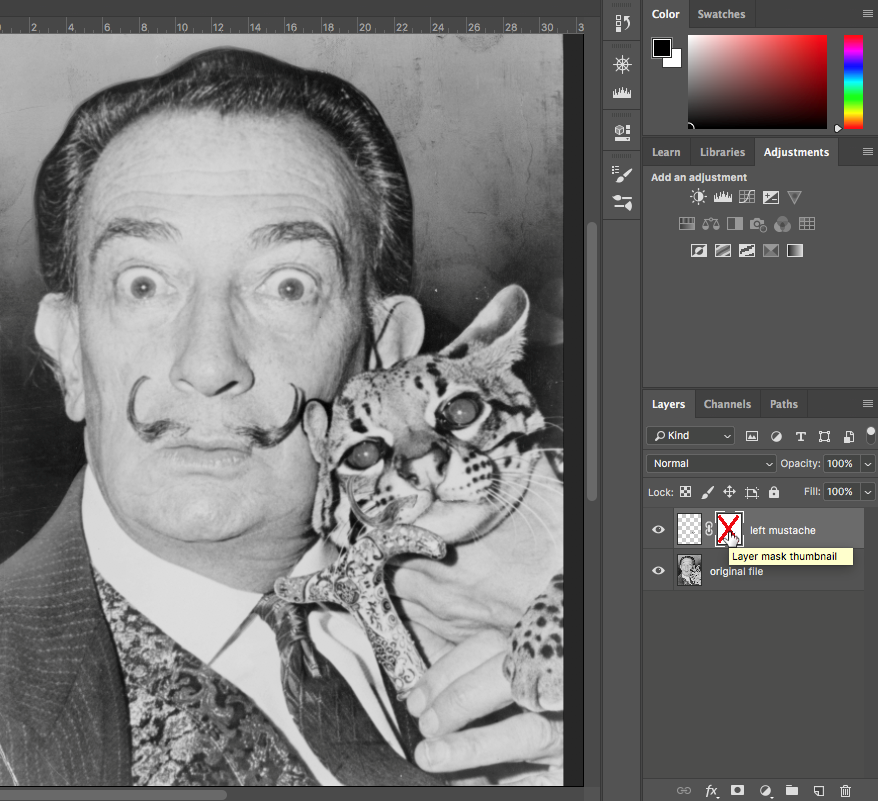Click the Delete layer trash icon
This screenshot has height=801, width=878.
point(845,790)
